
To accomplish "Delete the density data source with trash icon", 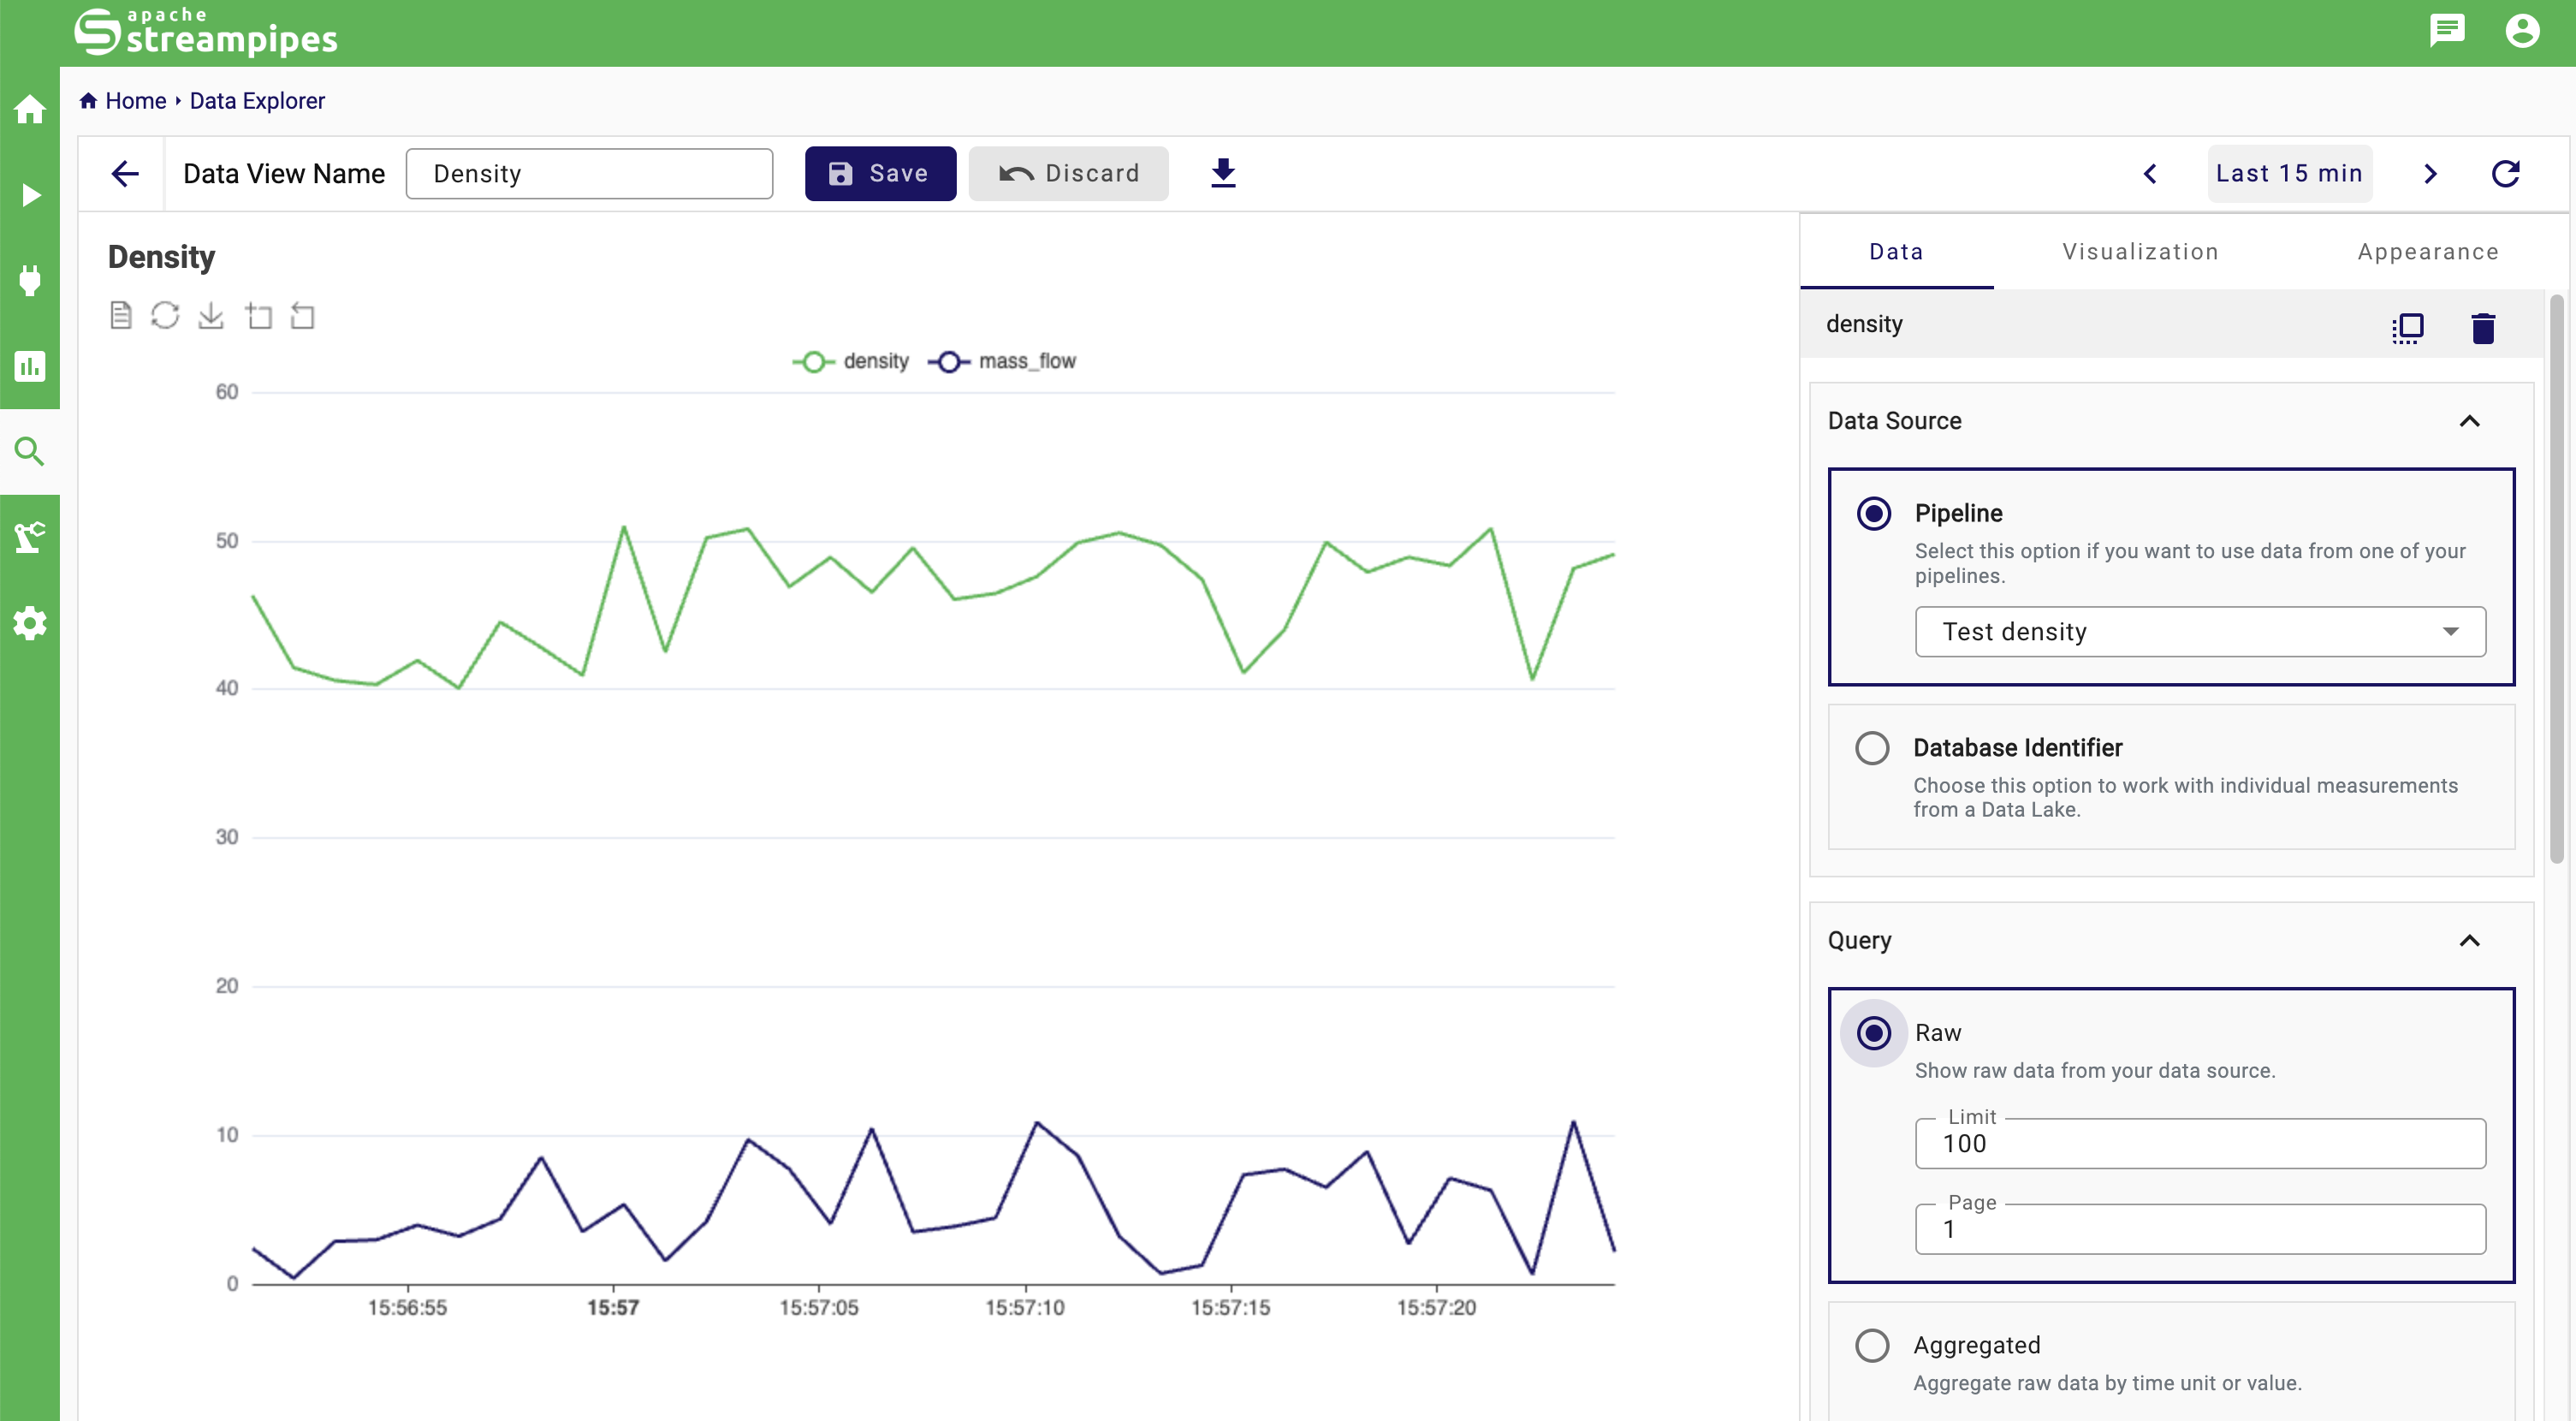I will [x=2482, y=327].
